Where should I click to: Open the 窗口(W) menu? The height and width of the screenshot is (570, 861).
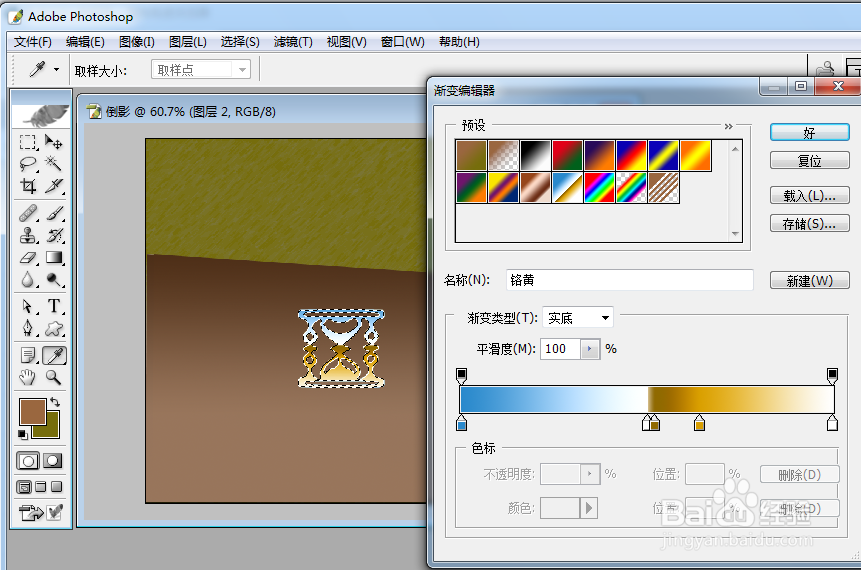pyautogui.click(x=402, y=42)
